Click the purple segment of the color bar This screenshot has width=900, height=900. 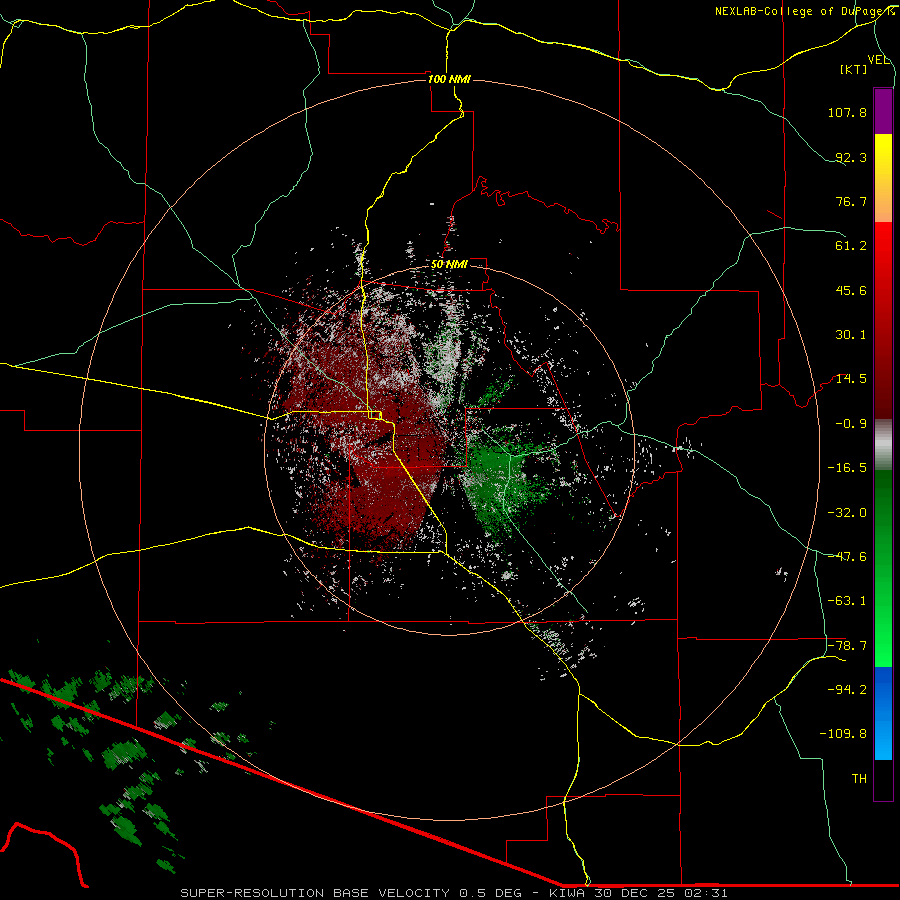click(x=883, y=111)
